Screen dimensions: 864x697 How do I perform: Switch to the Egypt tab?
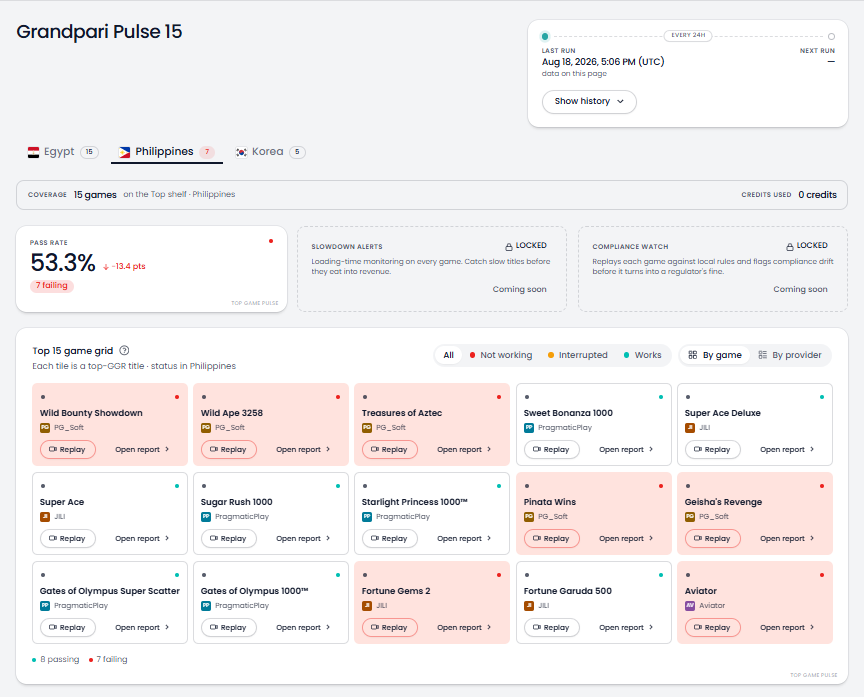click(63, 152)
